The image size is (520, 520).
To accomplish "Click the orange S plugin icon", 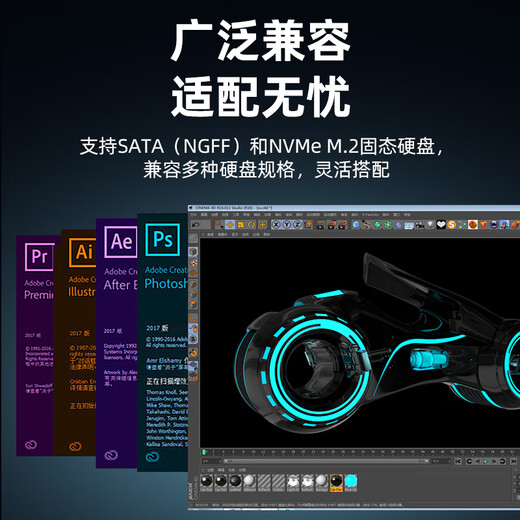I will (x=452, y=225).
